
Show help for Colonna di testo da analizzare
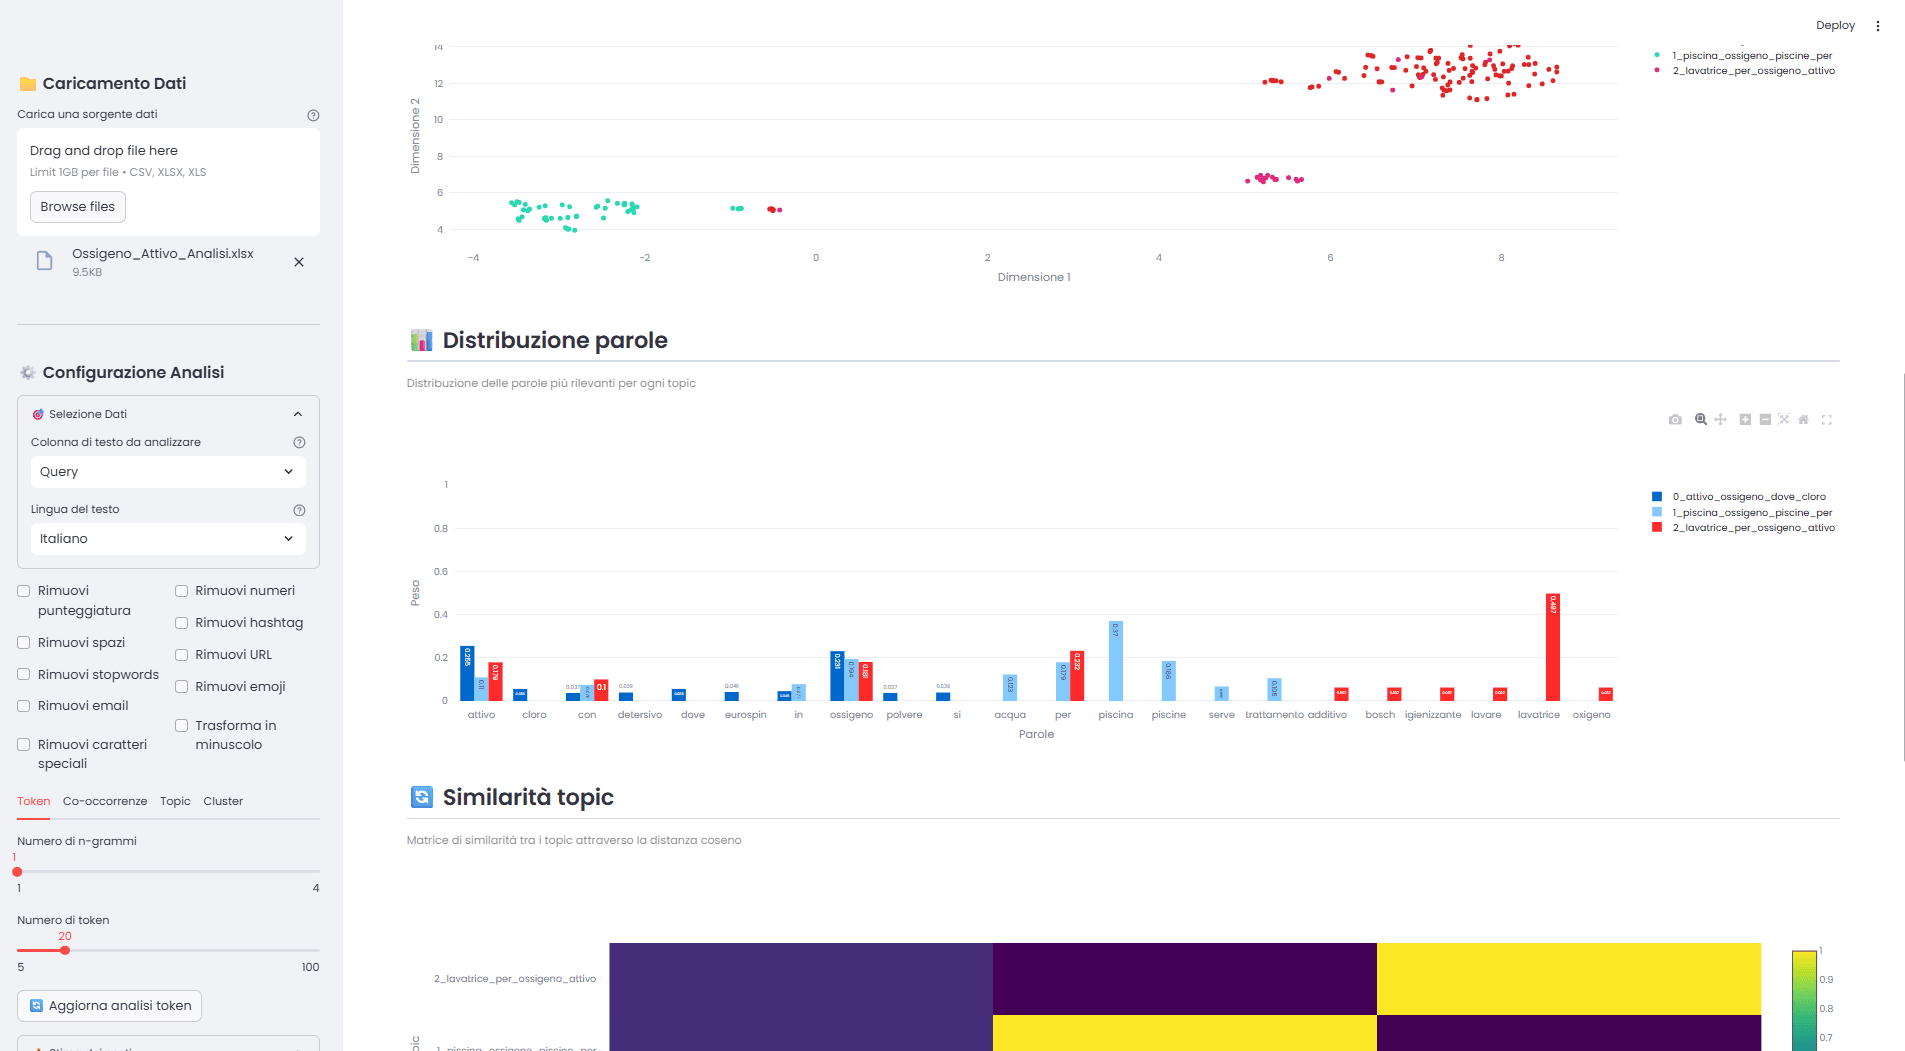(x=299, y=442)
